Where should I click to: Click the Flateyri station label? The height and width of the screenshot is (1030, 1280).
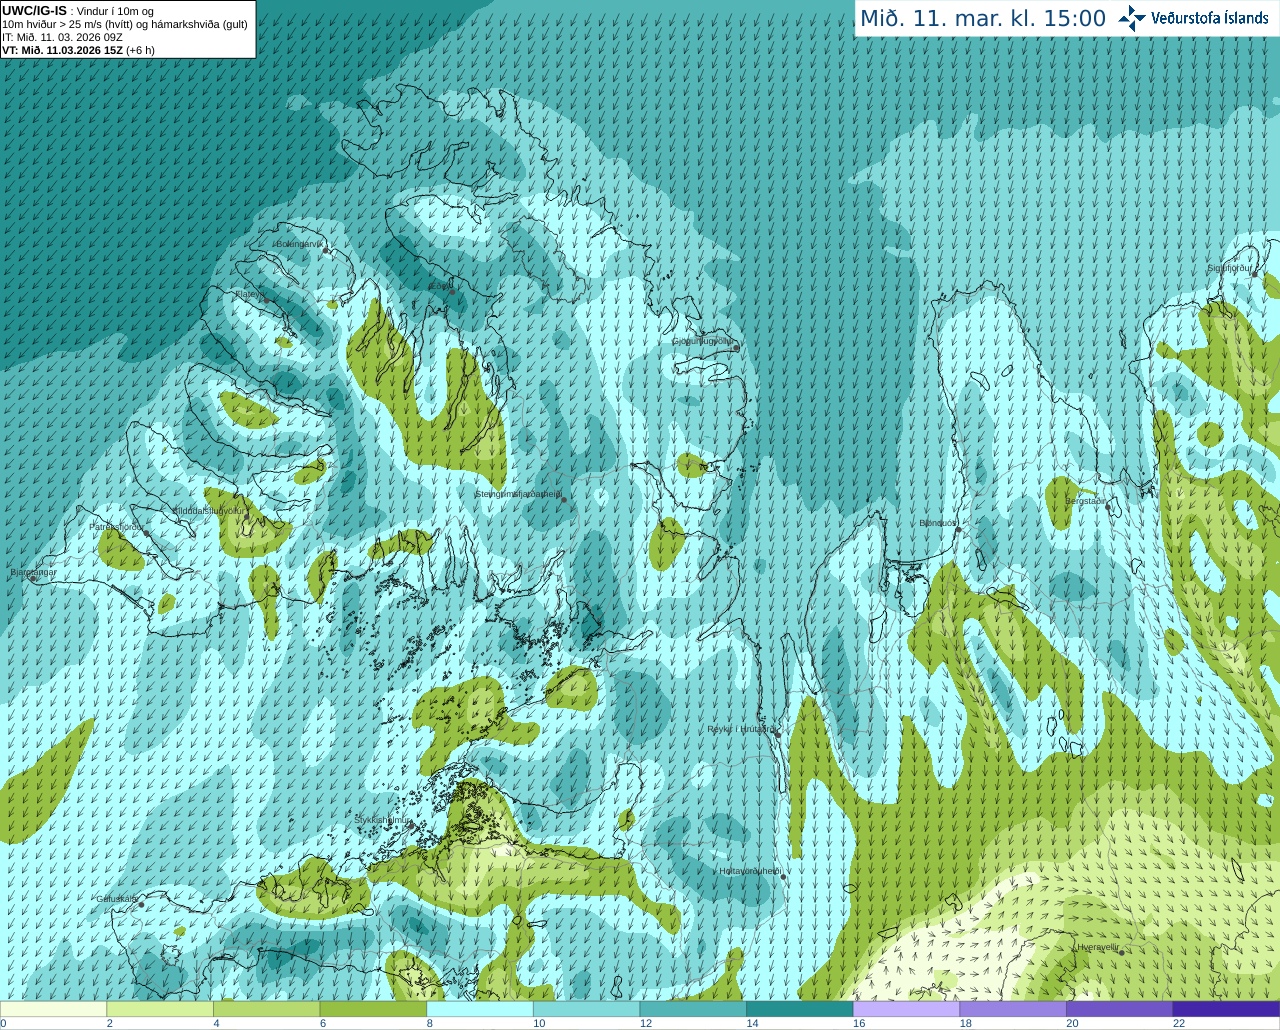click(250, 294)
